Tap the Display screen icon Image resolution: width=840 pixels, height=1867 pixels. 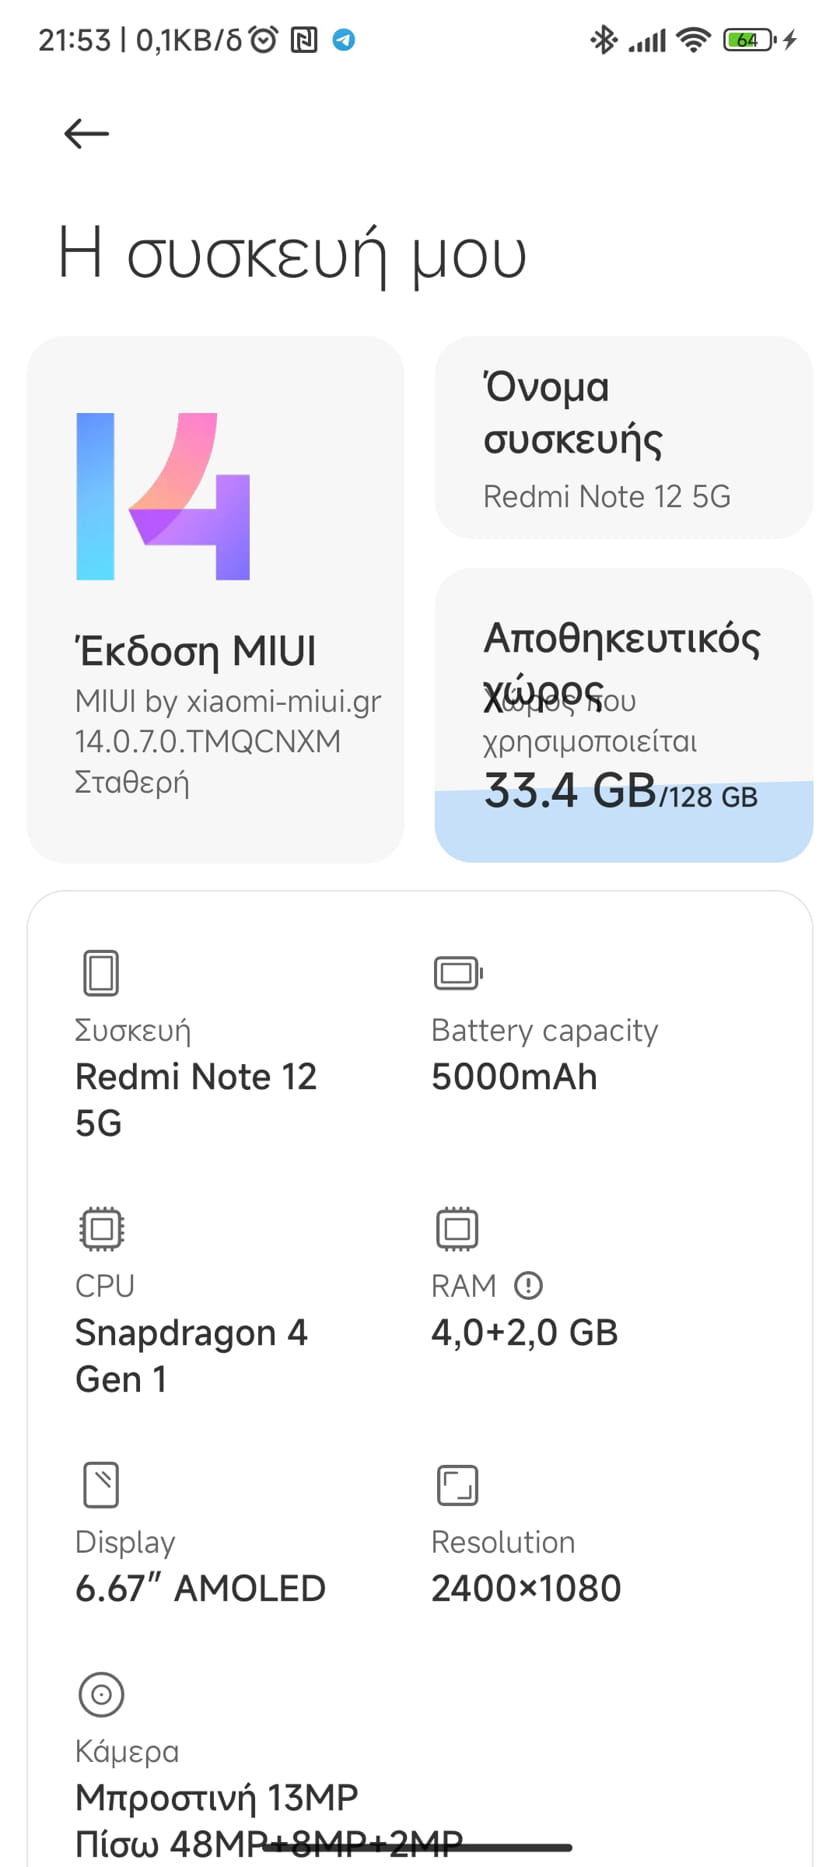point(101,1484)
